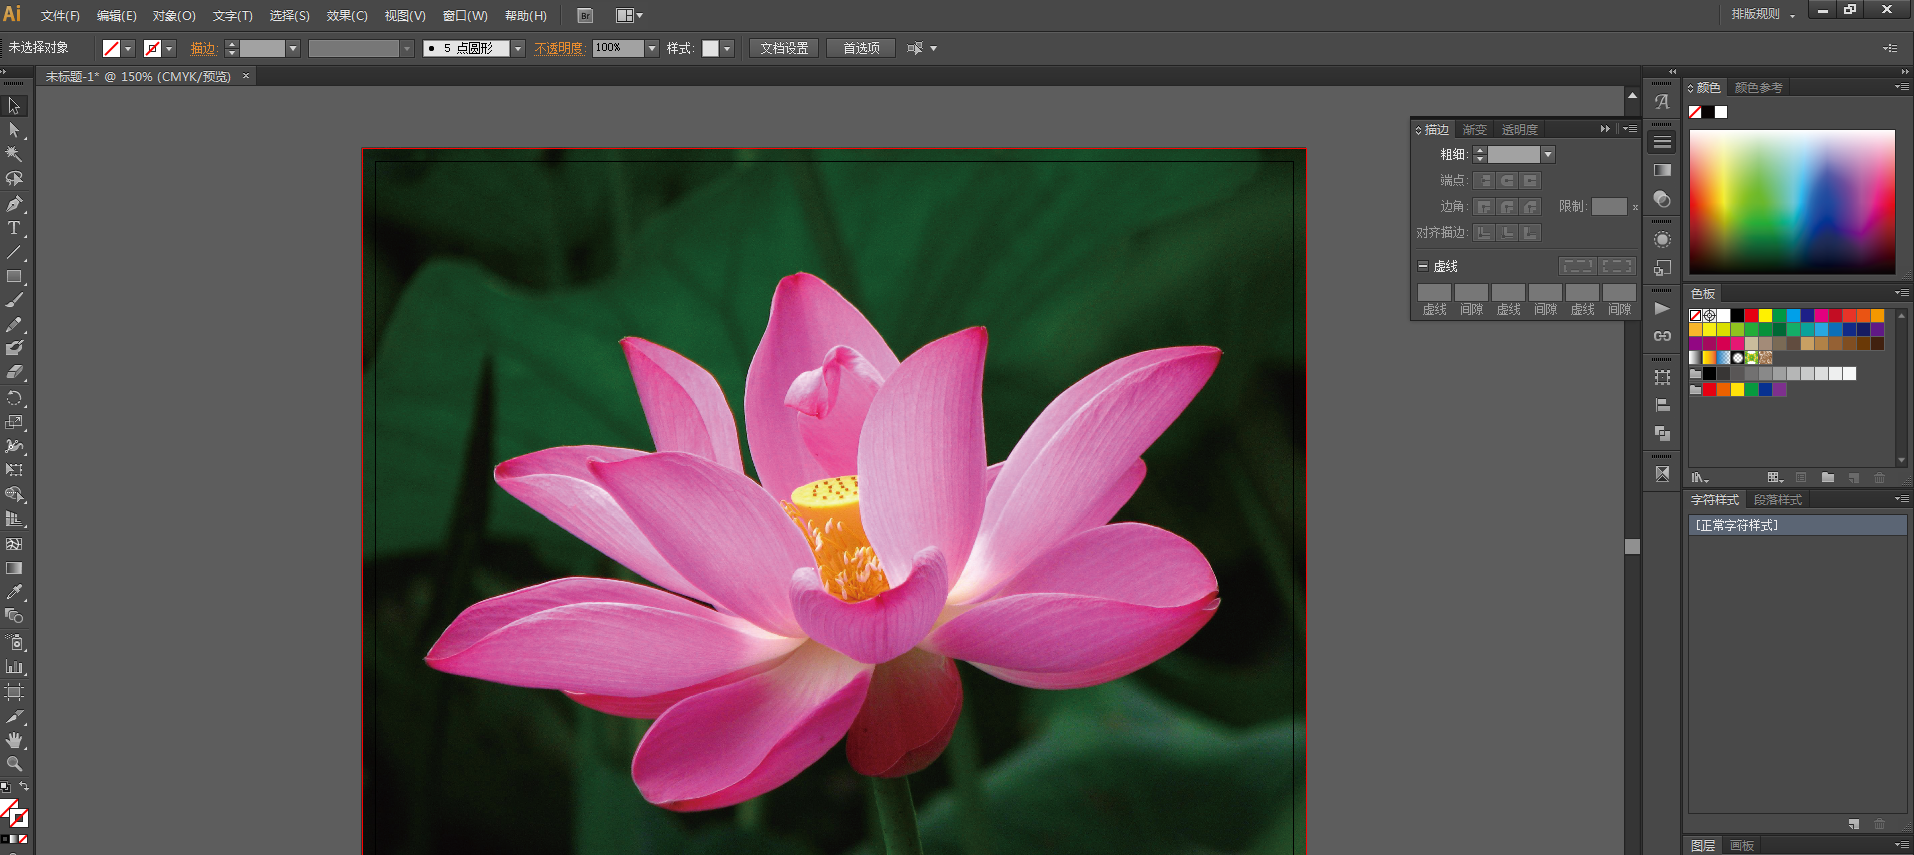The height and width of the screenshot is (855, 1914).
Task: Select the Zoom magnifier tool
Action: click(x=14, y=764)
